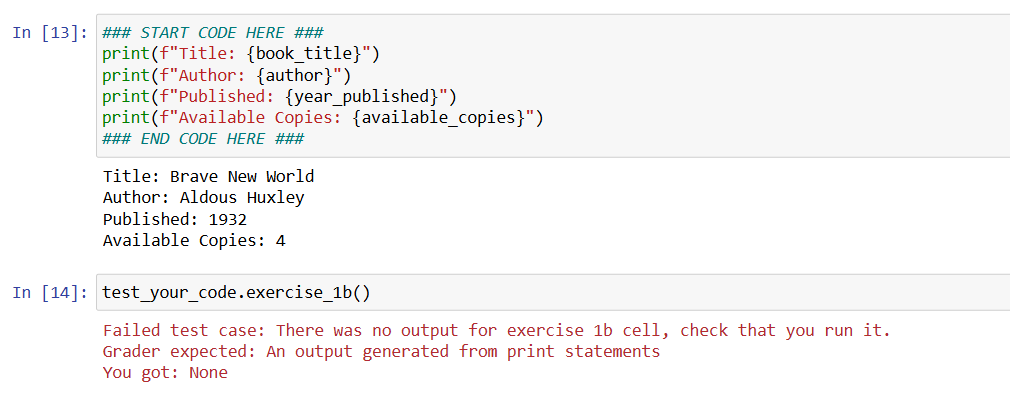Click output line Published: 1932

175,220
